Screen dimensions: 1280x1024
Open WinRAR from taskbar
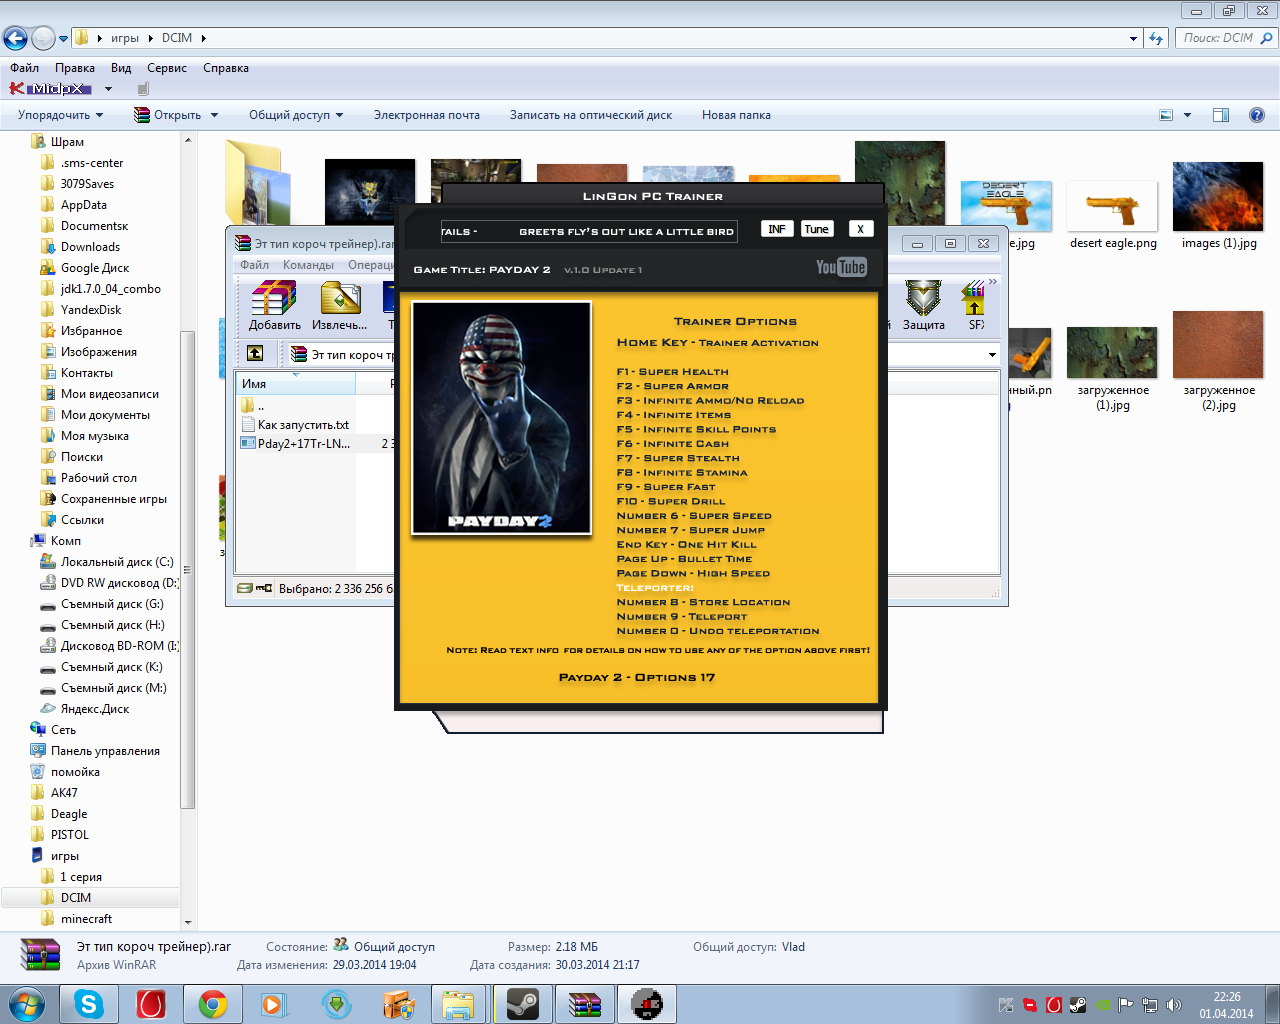coord(584,1004)
